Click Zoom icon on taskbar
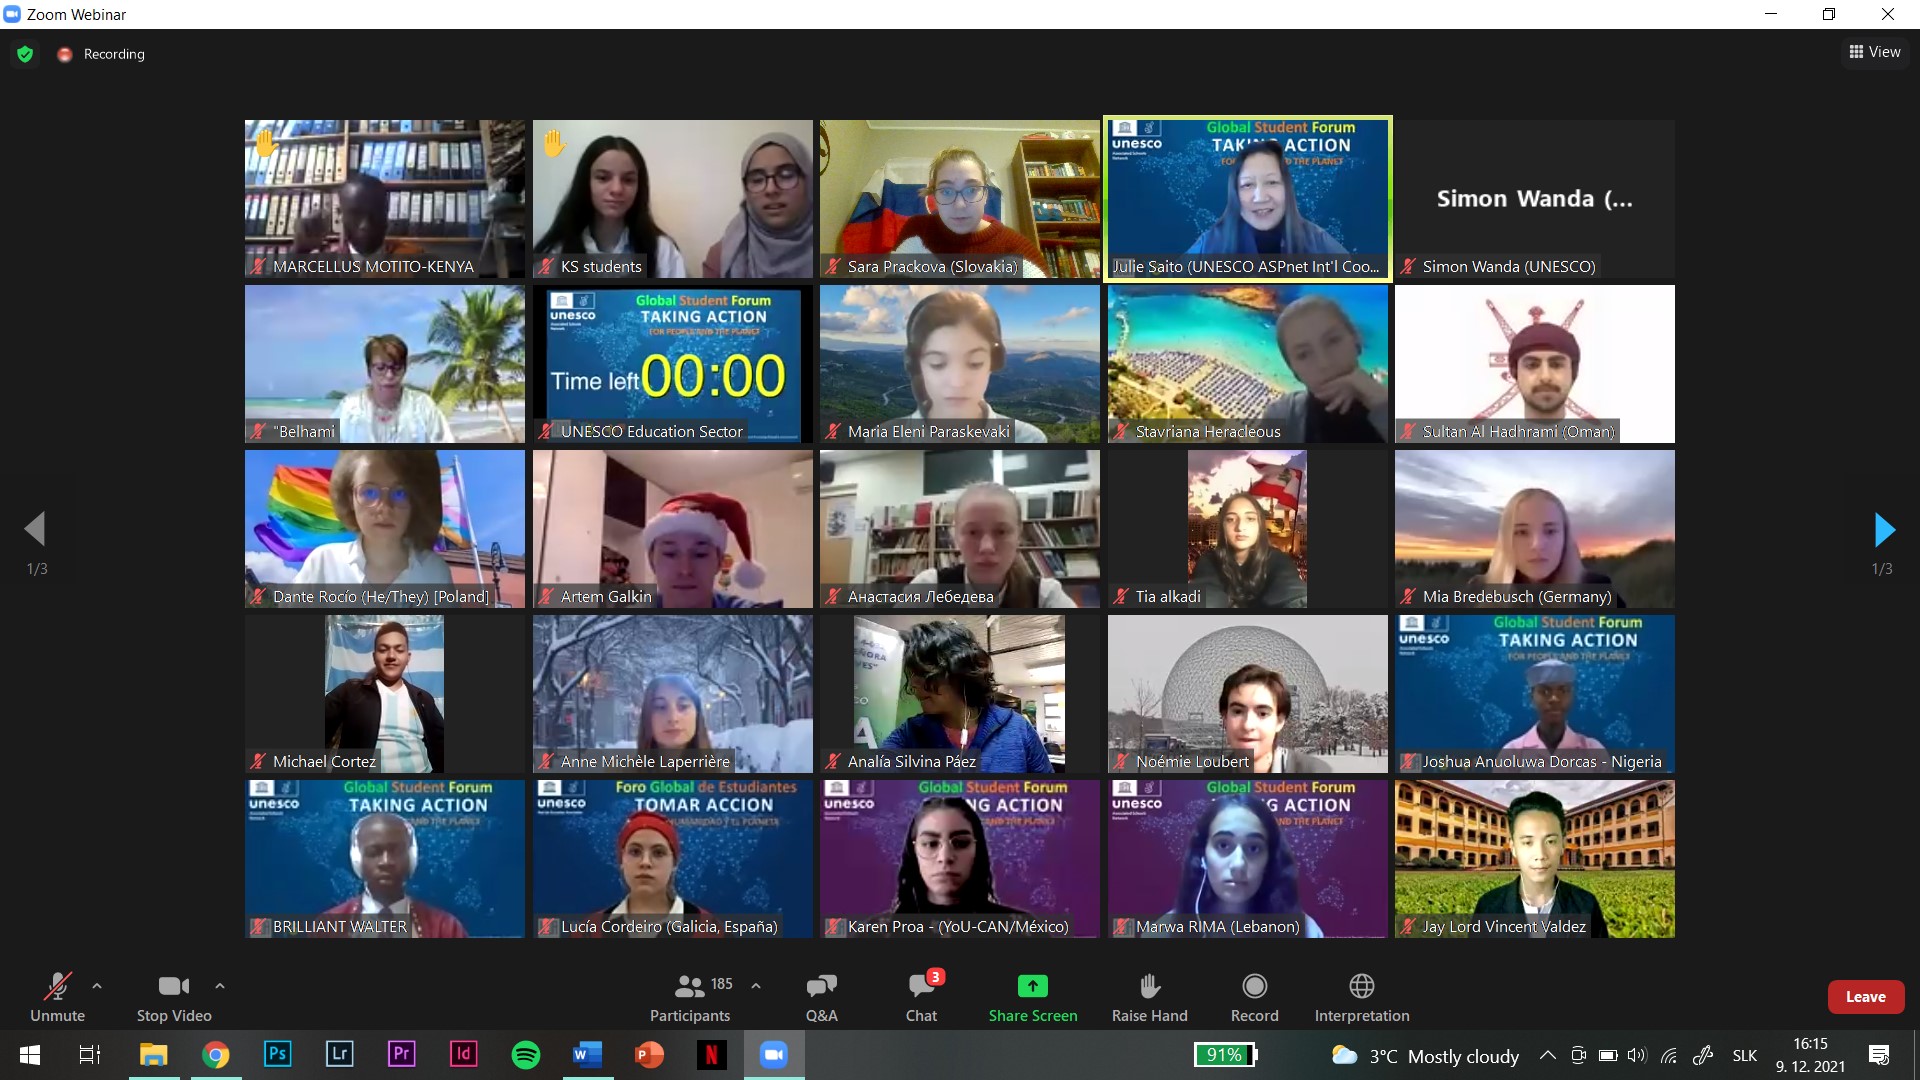Screen dimensions: 1920x1080 (x=773, y=1055)
